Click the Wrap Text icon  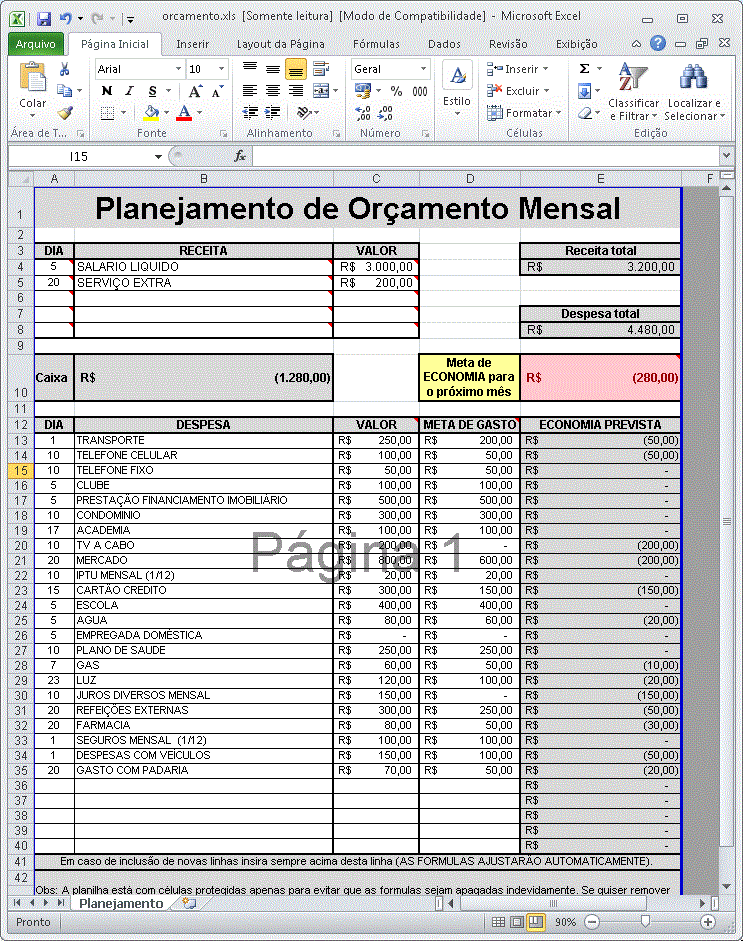[x=321, y=69]
